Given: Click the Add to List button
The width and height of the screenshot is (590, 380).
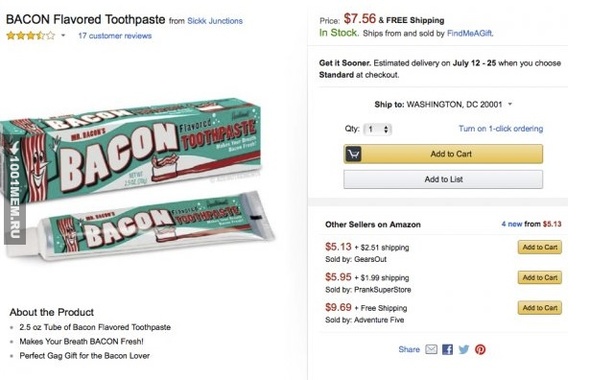Looking at the screenshot, I should pyautogui.click(x=443, y=179).
